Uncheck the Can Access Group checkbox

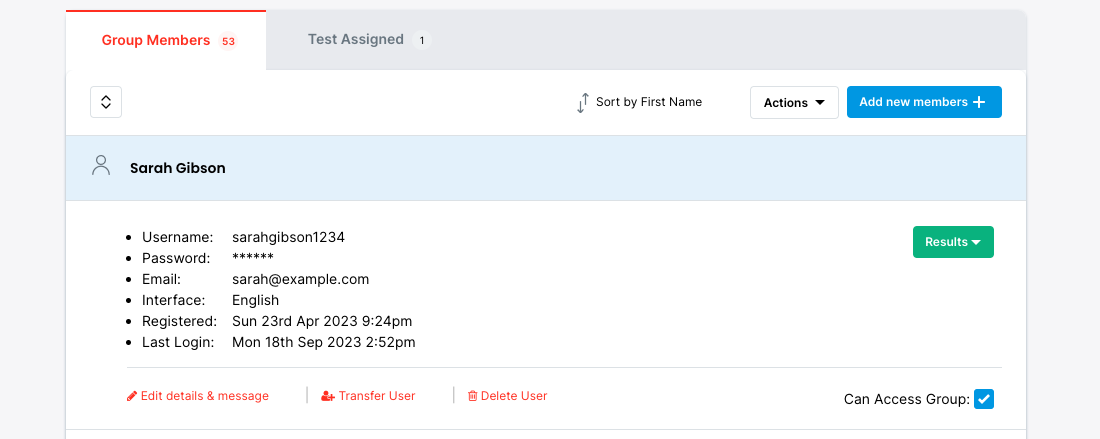(x=984, y=400)
